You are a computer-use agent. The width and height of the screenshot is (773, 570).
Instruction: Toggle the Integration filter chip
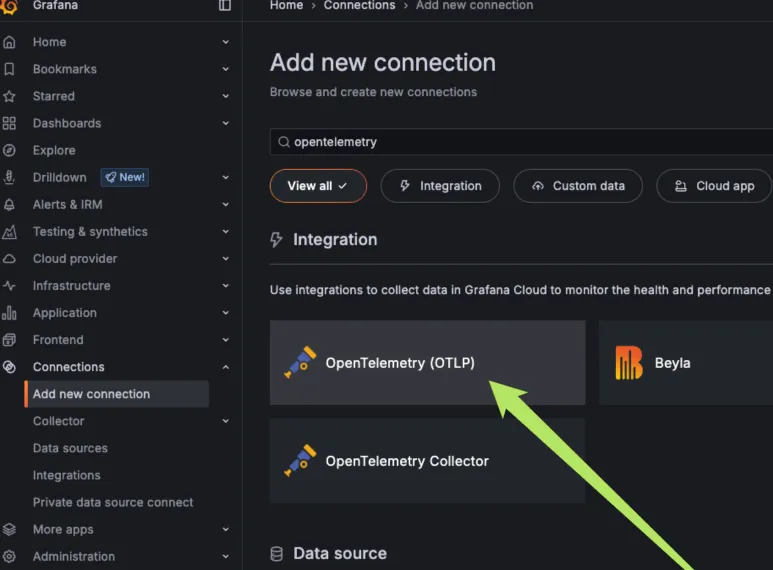pyautogui.click(x=440, y=186)
